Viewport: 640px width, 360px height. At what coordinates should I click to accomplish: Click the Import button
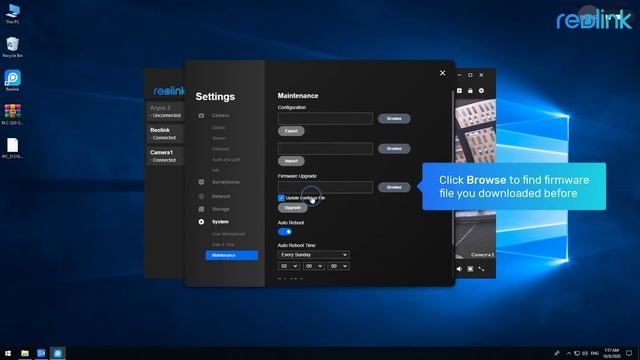[291, 161]
